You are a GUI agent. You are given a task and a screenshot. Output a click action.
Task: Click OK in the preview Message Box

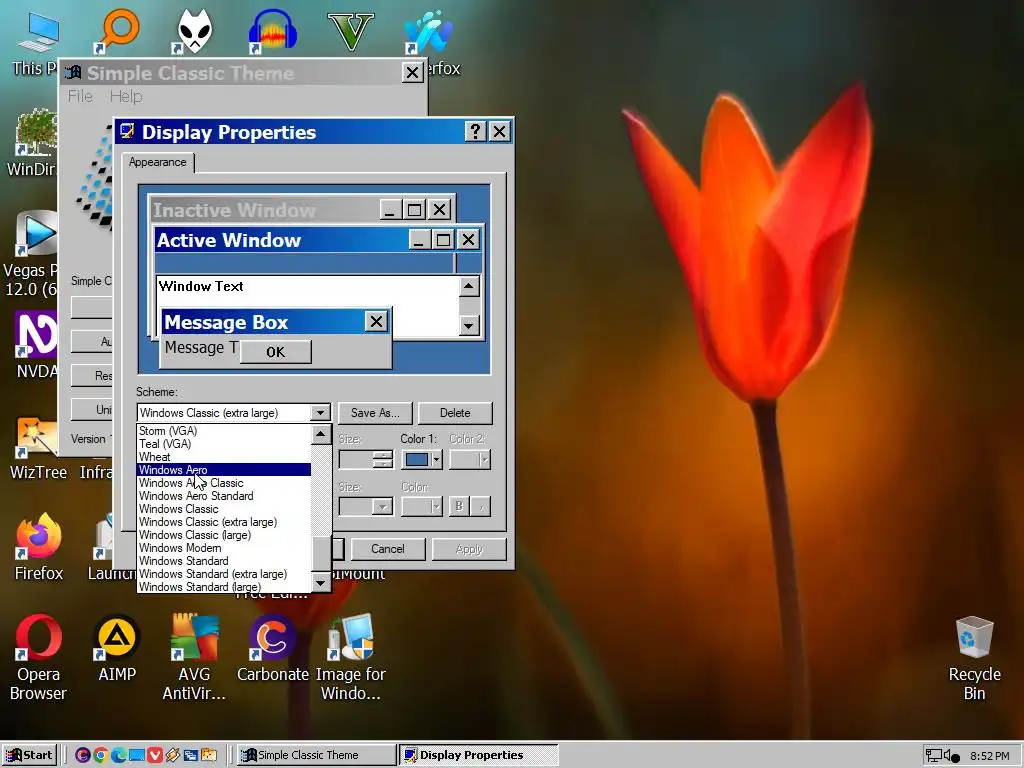click(276, 352)
